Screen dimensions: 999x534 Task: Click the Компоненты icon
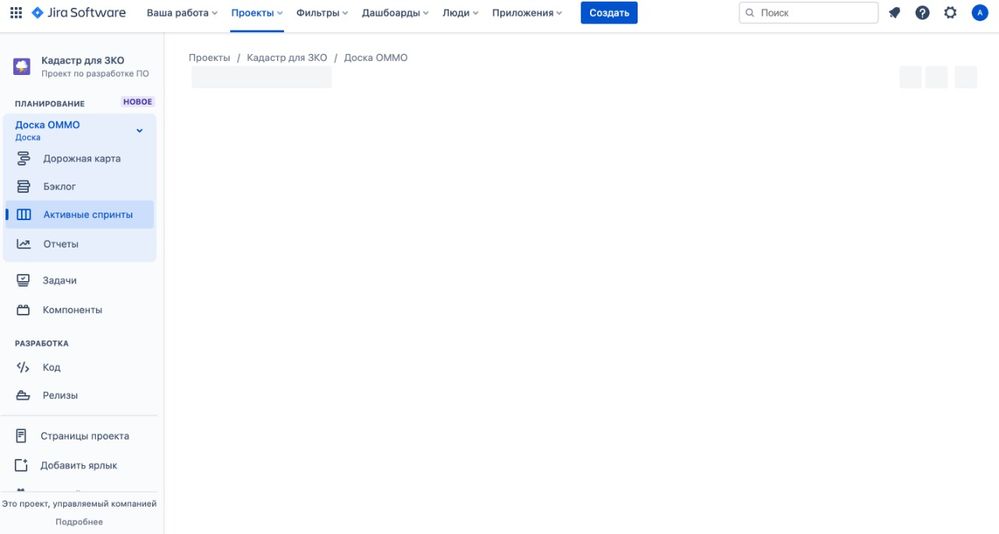[23, 310]
